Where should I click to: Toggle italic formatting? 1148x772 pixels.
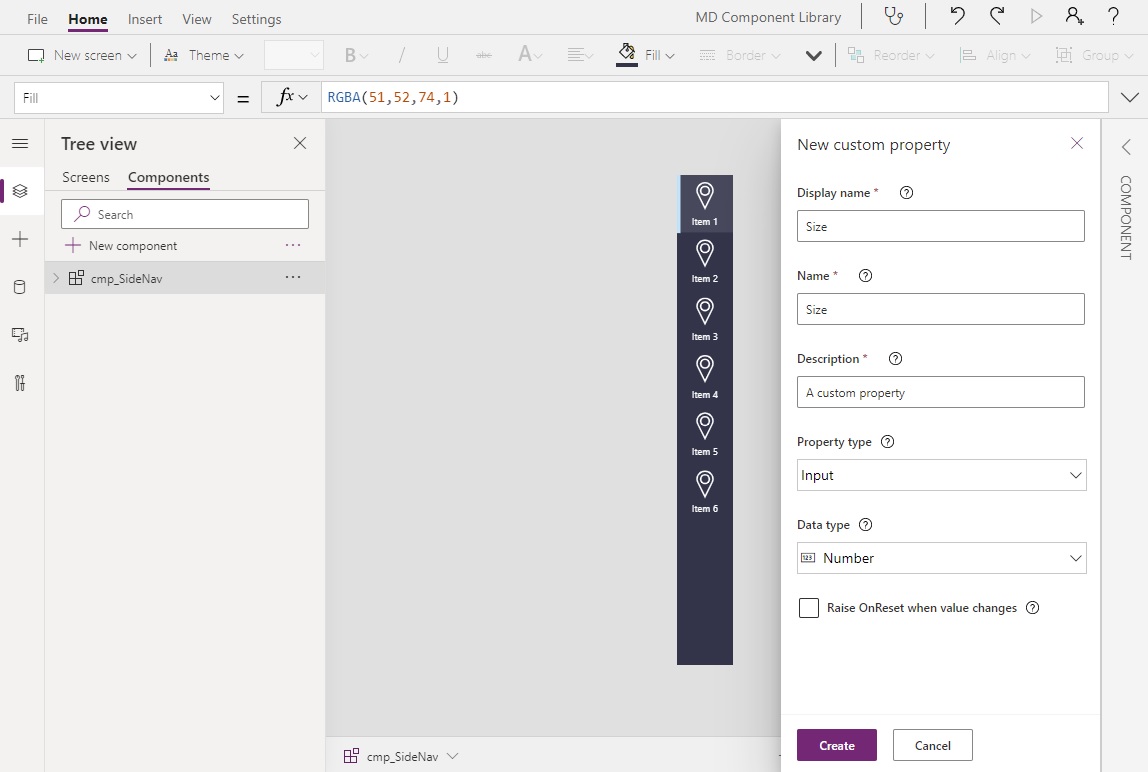pos(401,55)
